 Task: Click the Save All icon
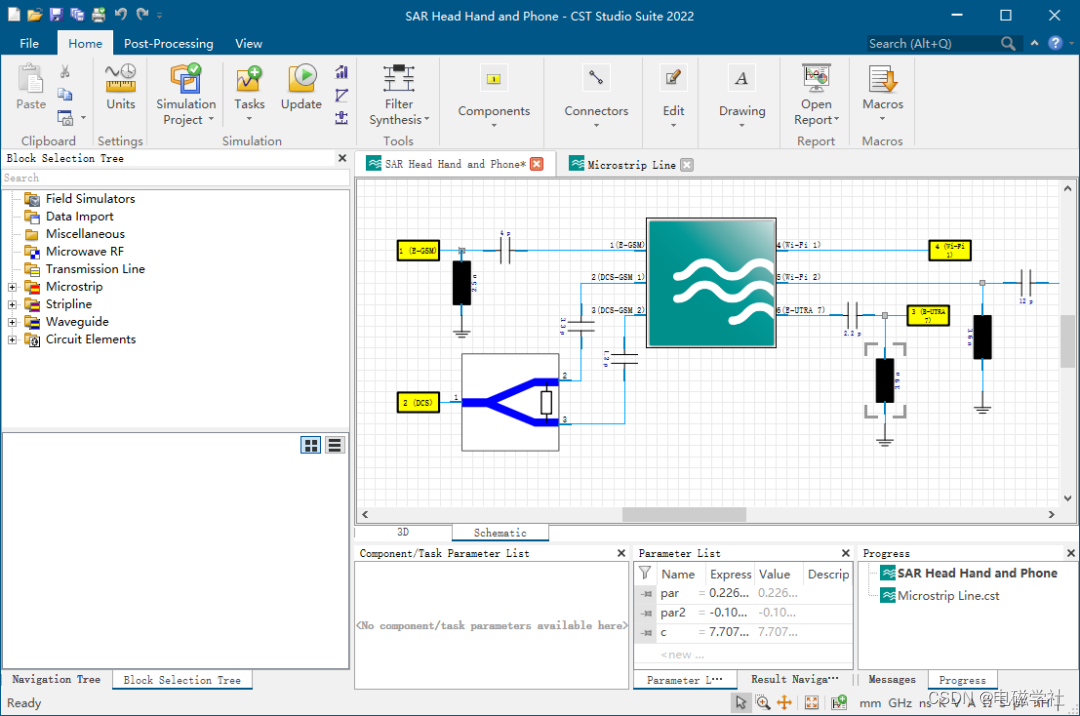pyautogui.click(x=76, y=14)
